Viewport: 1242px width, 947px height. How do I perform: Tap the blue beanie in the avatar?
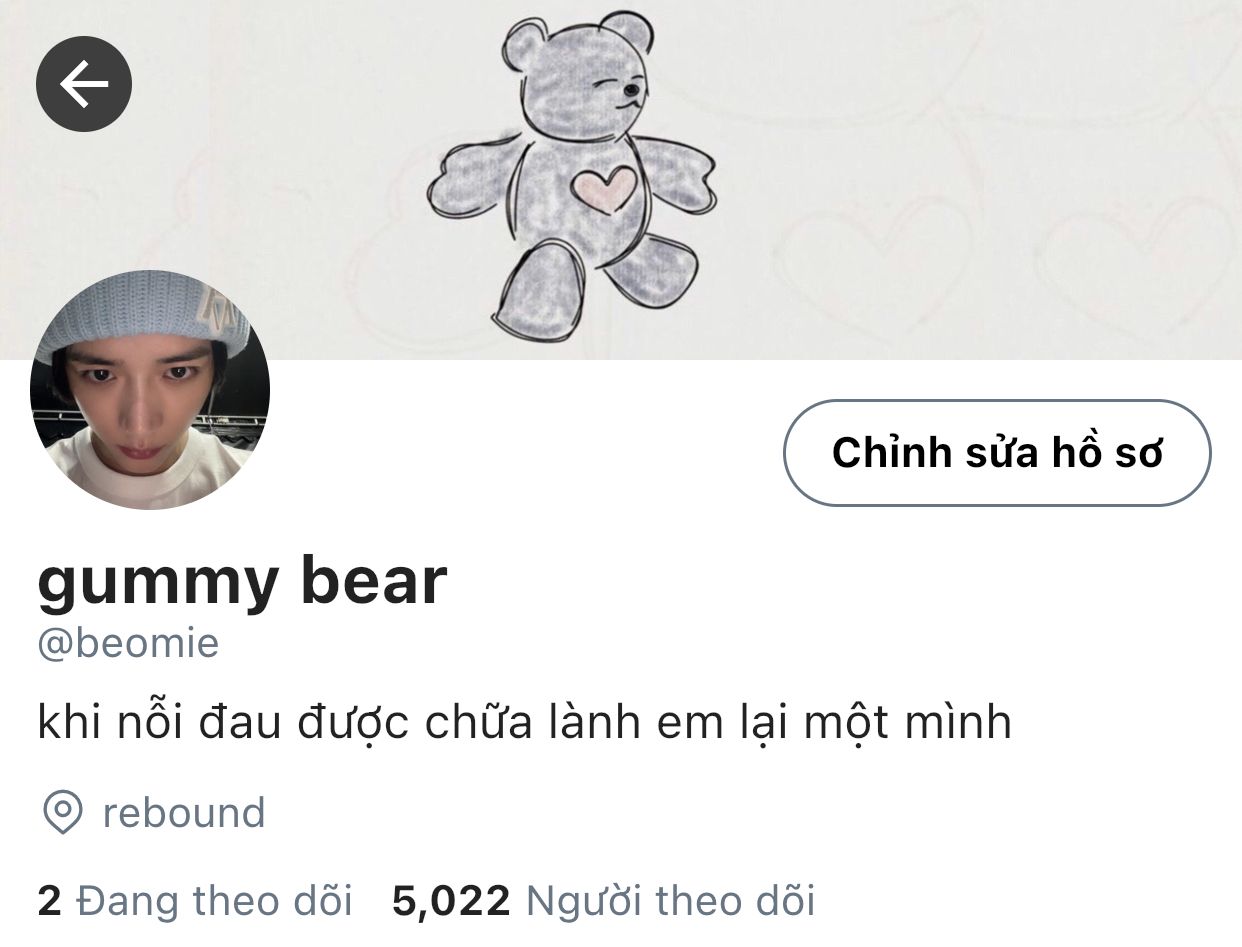(150, 310)
